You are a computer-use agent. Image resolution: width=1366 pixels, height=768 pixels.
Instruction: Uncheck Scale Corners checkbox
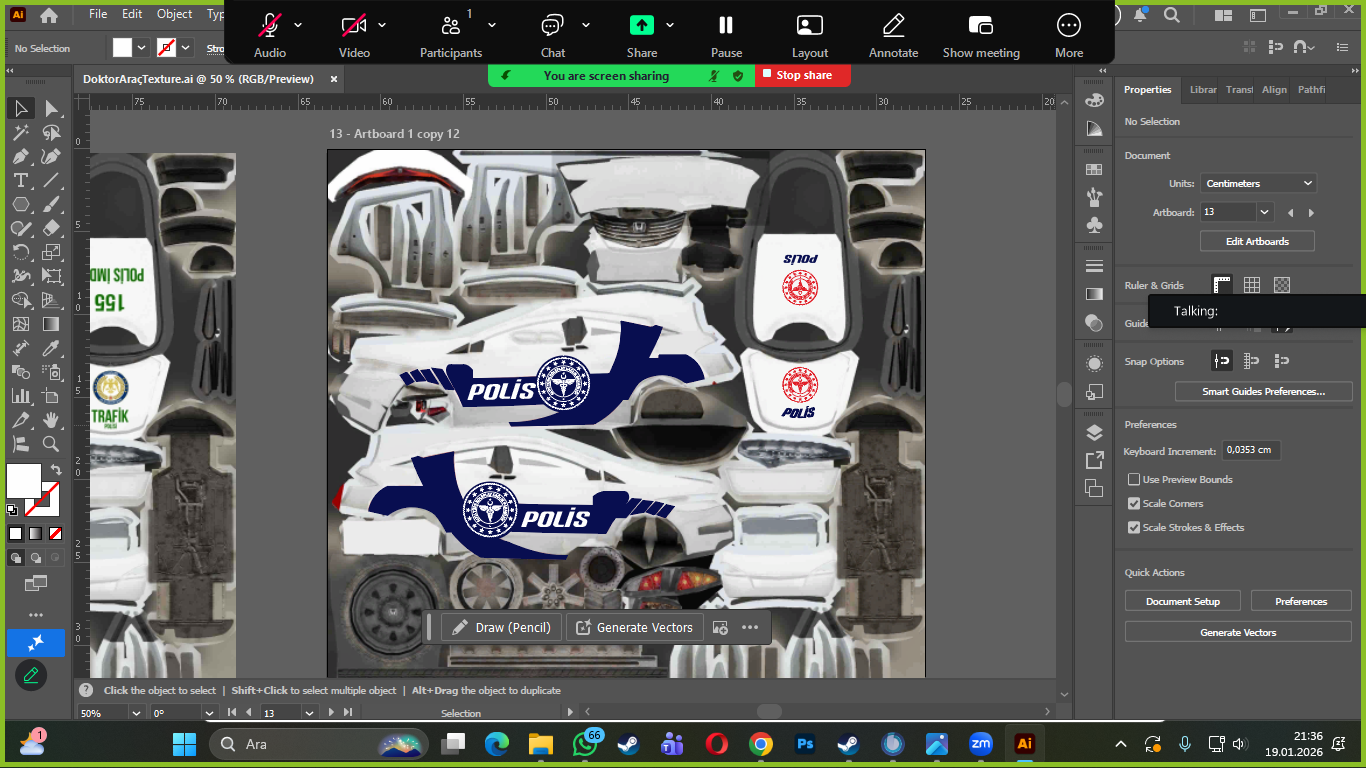point(1134,503)
